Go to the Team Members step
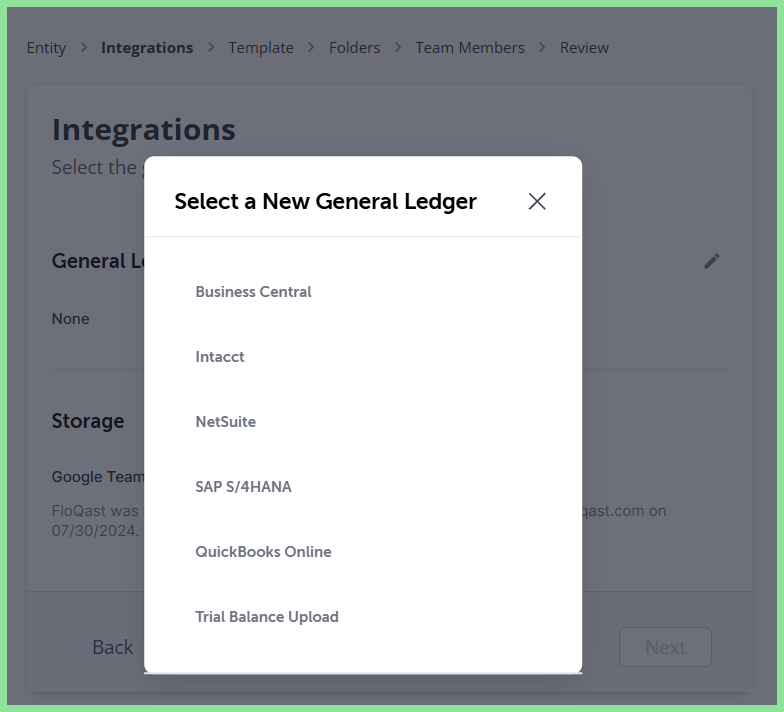Image resolution: width=784 pixels, height=712 pixels. point(470,48)
